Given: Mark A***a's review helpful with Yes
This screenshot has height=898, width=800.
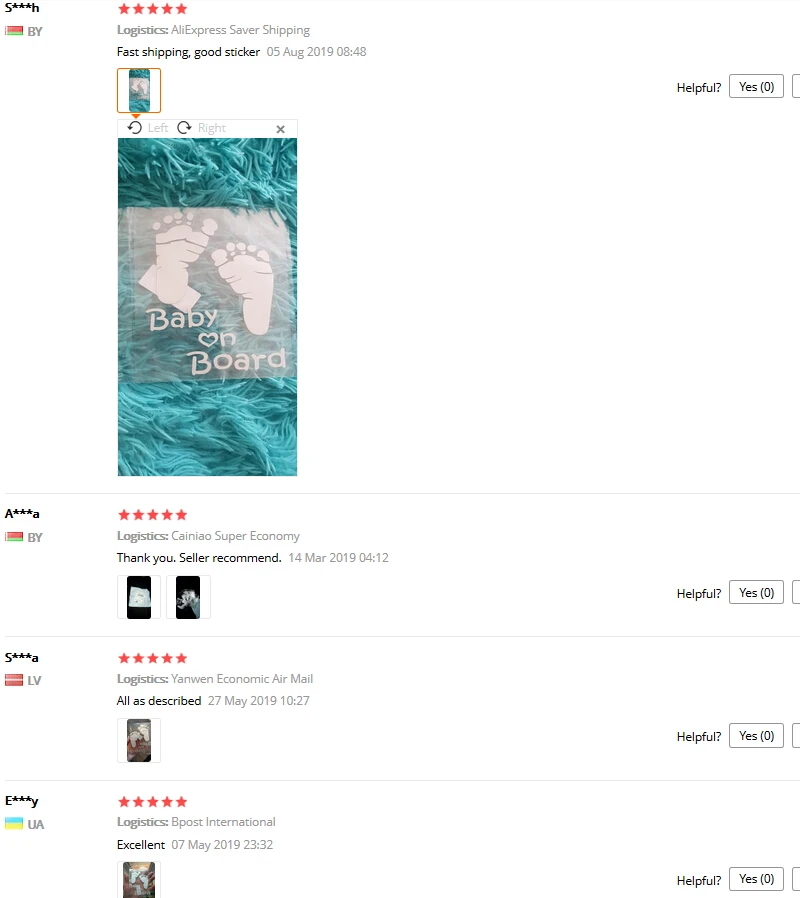Looking at the screenshot, I should tap(756, 593).
